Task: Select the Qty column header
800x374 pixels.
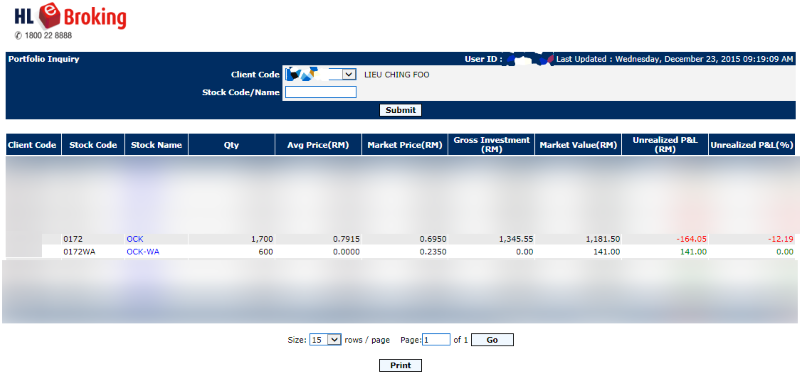Action: (232, 145)
